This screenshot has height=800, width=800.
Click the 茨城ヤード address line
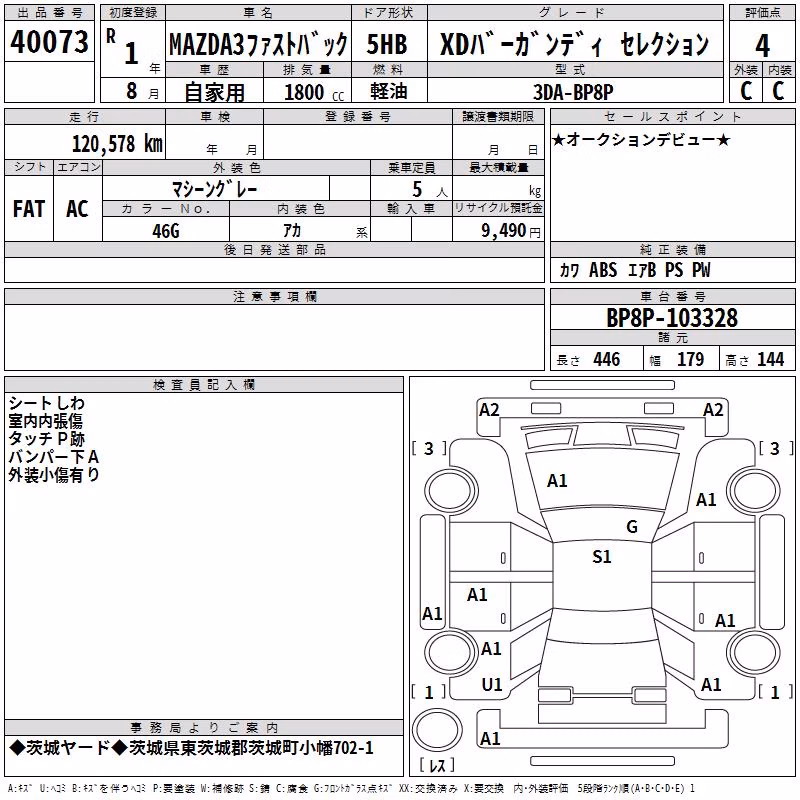coord(191,748)
